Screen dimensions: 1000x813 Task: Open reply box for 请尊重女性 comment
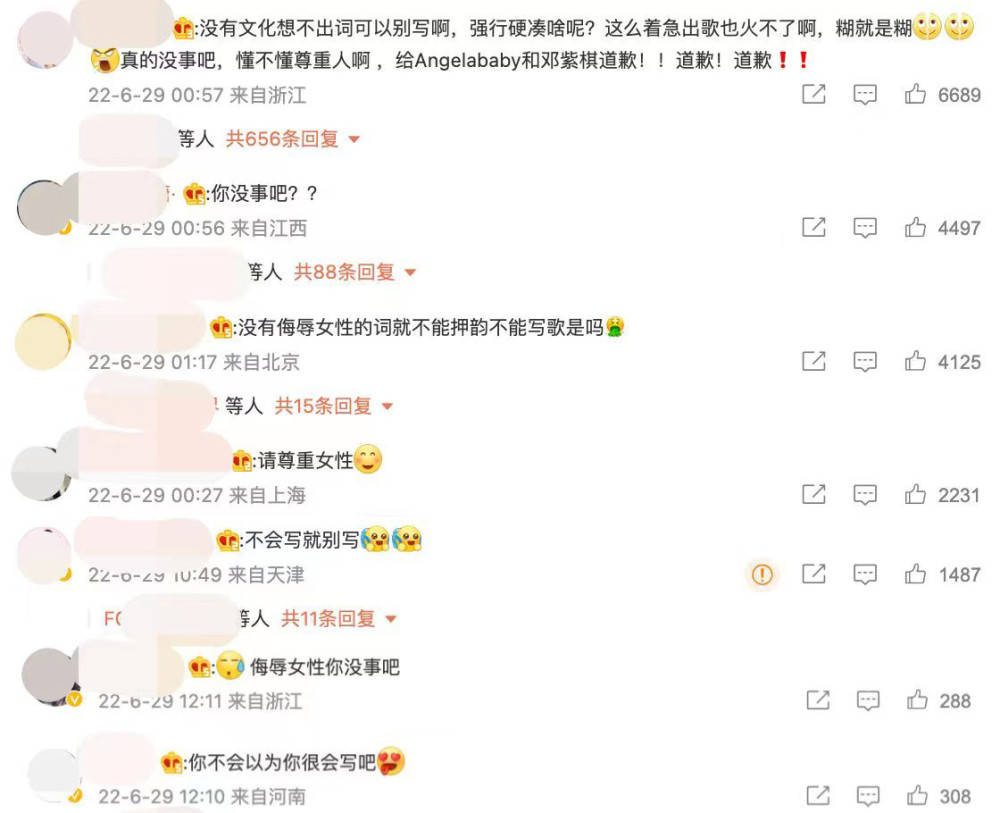point(865,495)
